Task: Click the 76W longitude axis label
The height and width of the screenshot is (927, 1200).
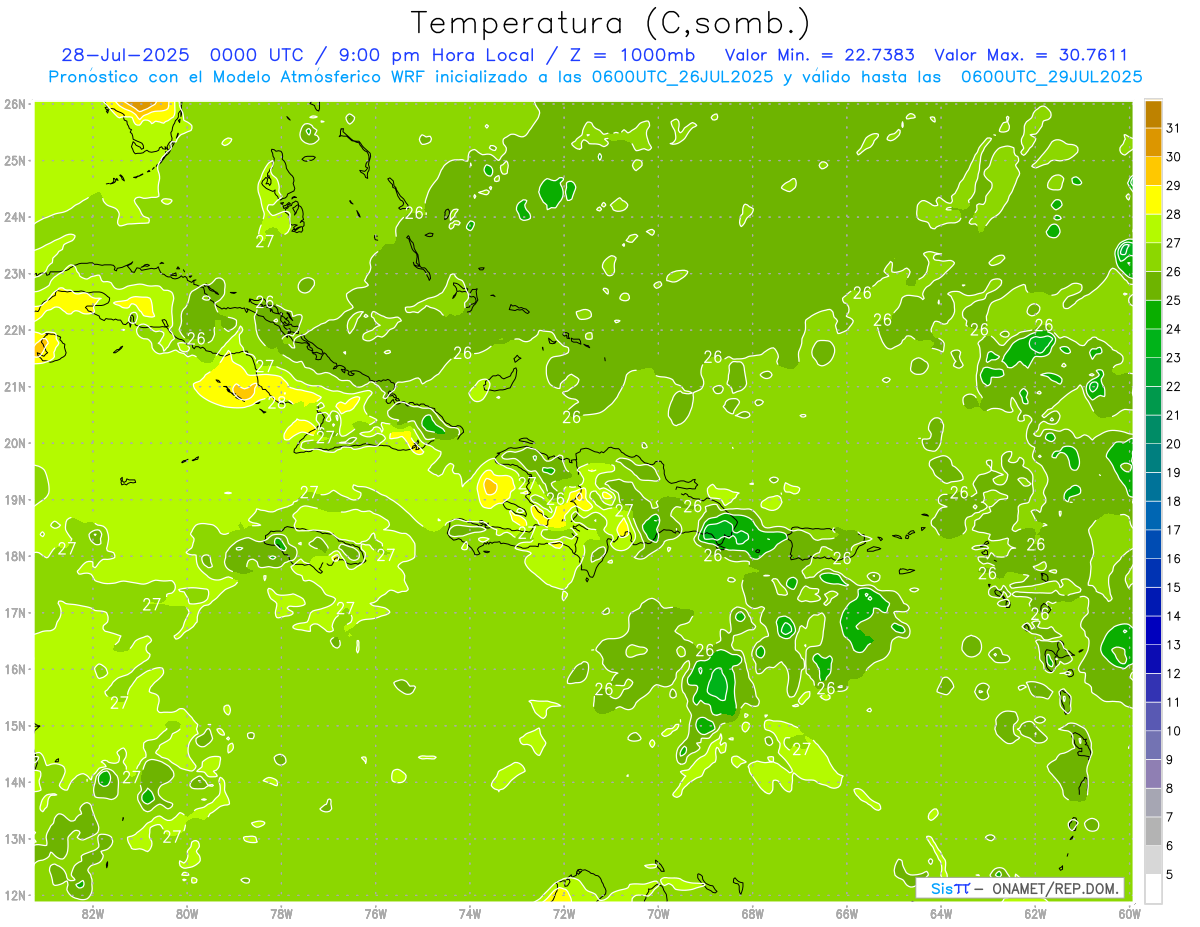Action: (x=375, y=913)
